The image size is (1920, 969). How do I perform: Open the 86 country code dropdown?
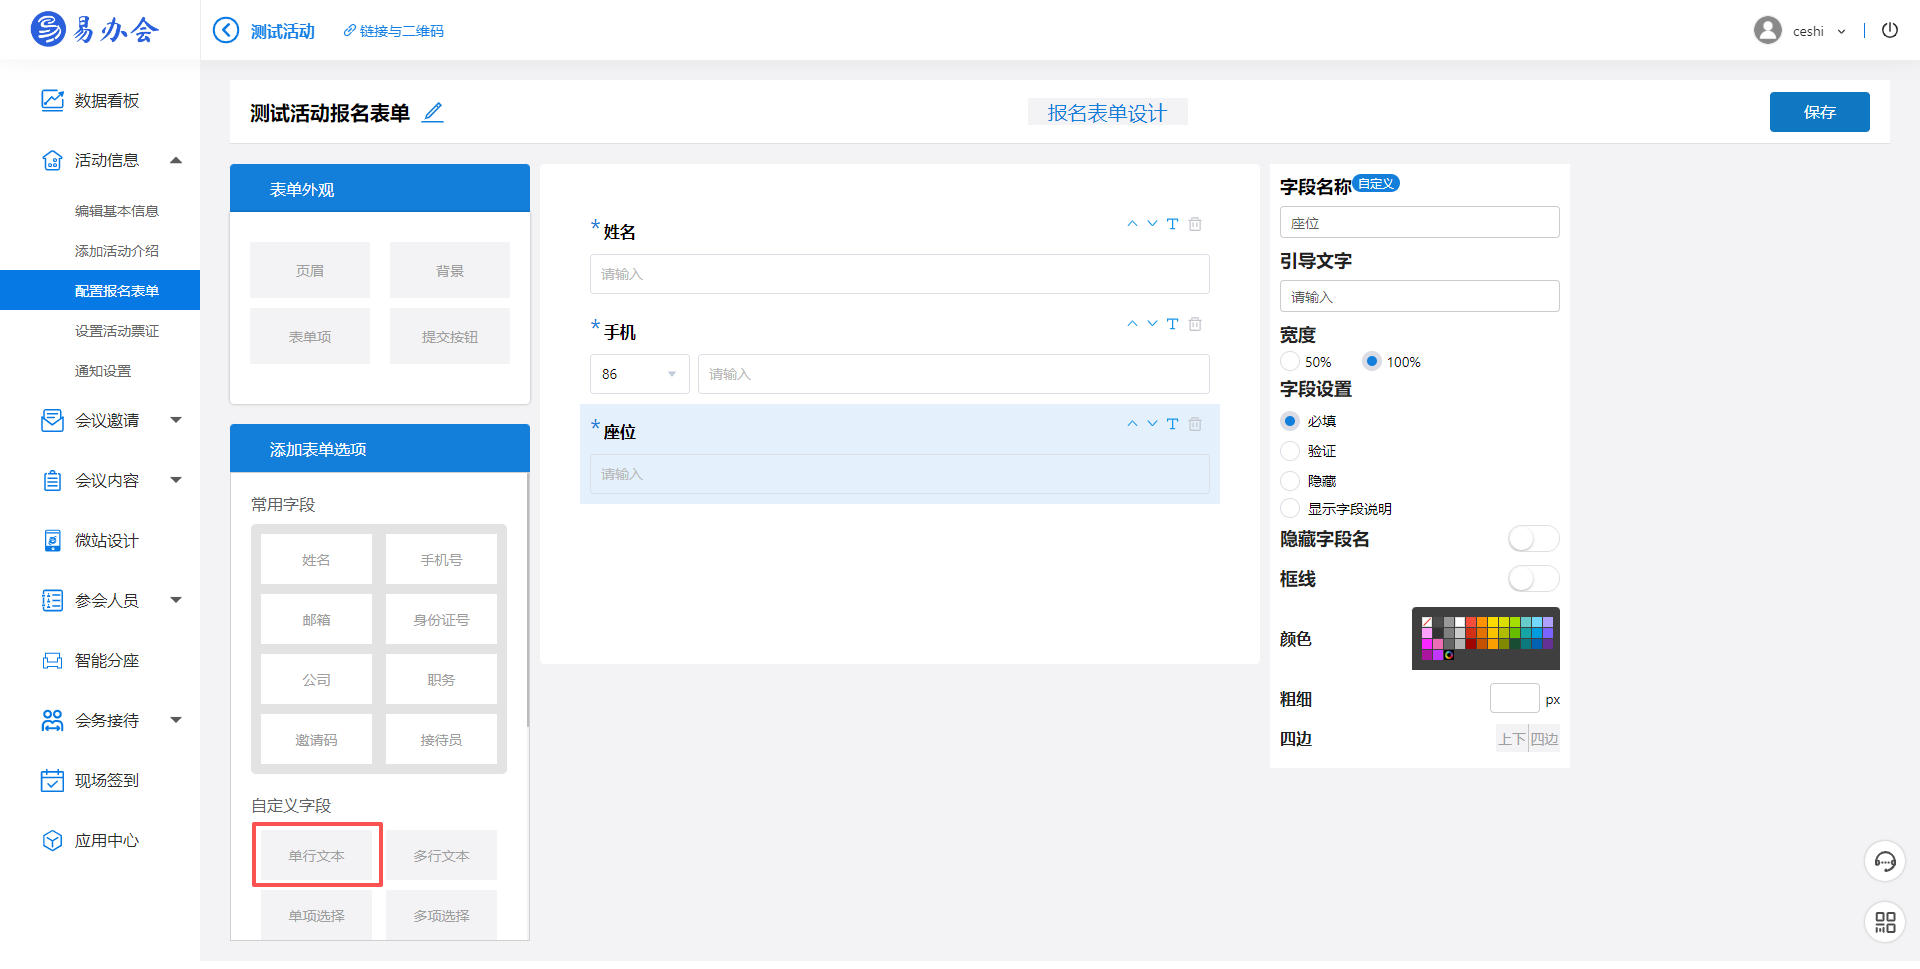(x=639, y=374)
